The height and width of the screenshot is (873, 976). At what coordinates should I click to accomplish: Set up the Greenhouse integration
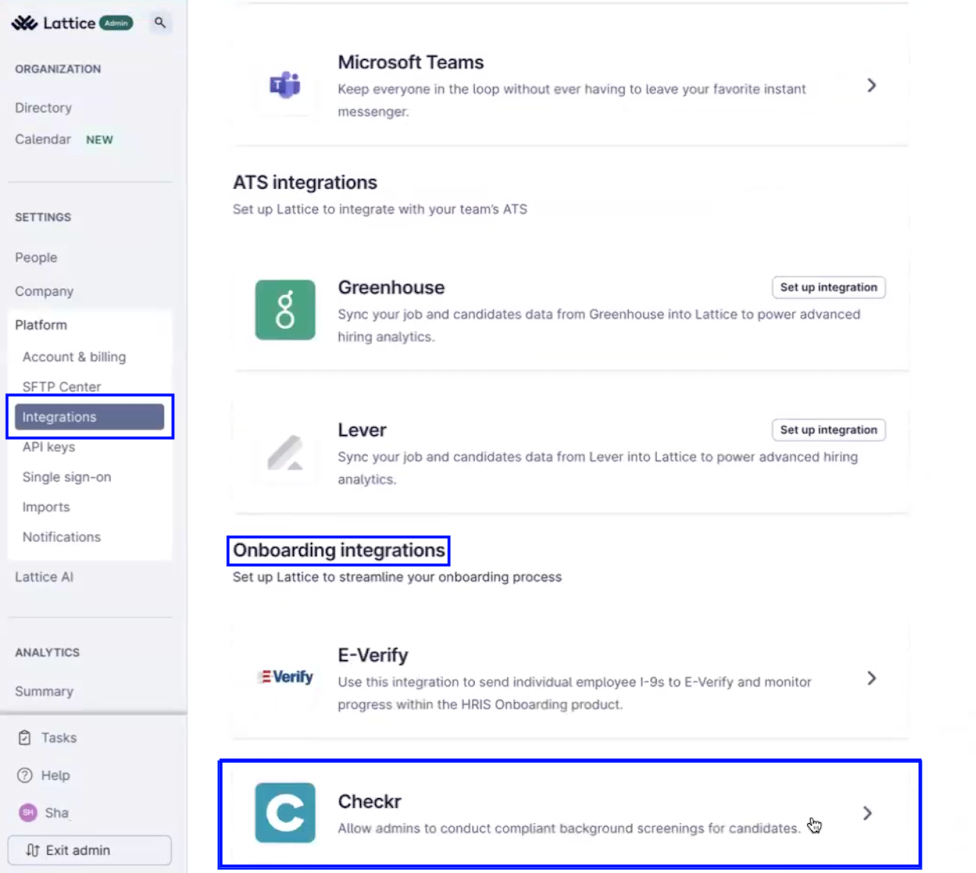(828, 287)
